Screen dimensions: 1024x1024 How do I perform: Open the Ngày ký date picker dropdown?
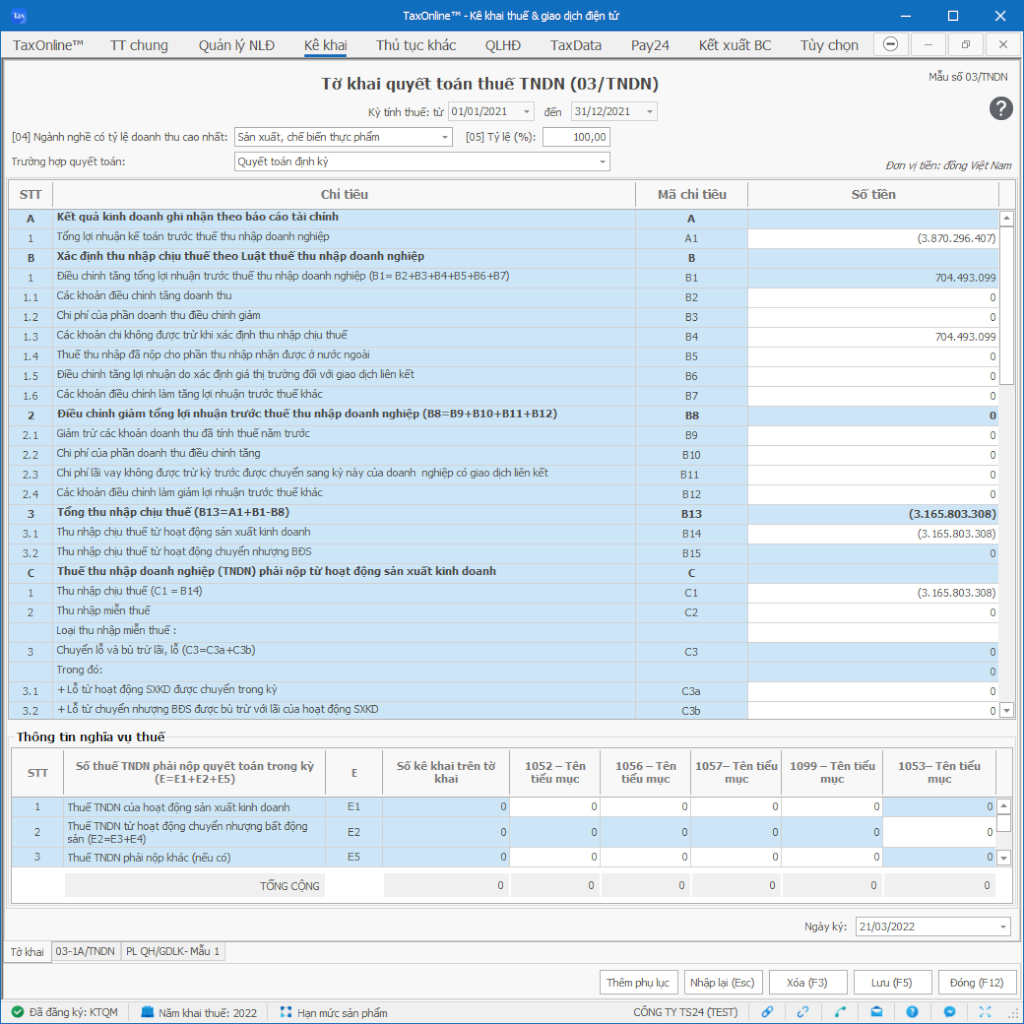(1002, 927)
